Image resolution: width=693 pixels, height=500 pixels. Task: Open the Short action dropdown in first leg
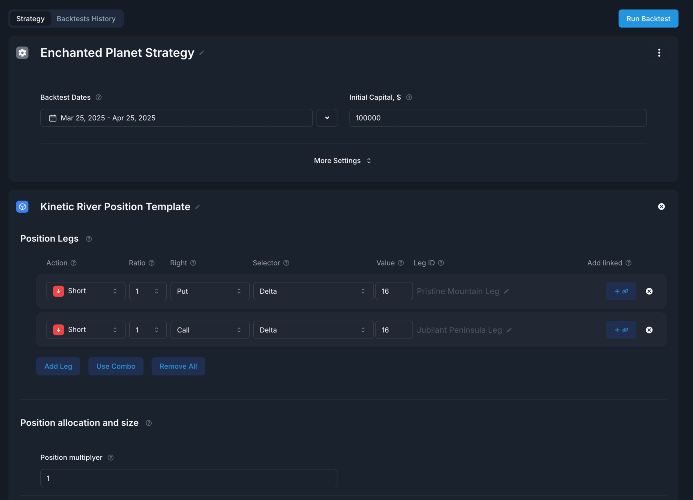click(x=86, y=291)
